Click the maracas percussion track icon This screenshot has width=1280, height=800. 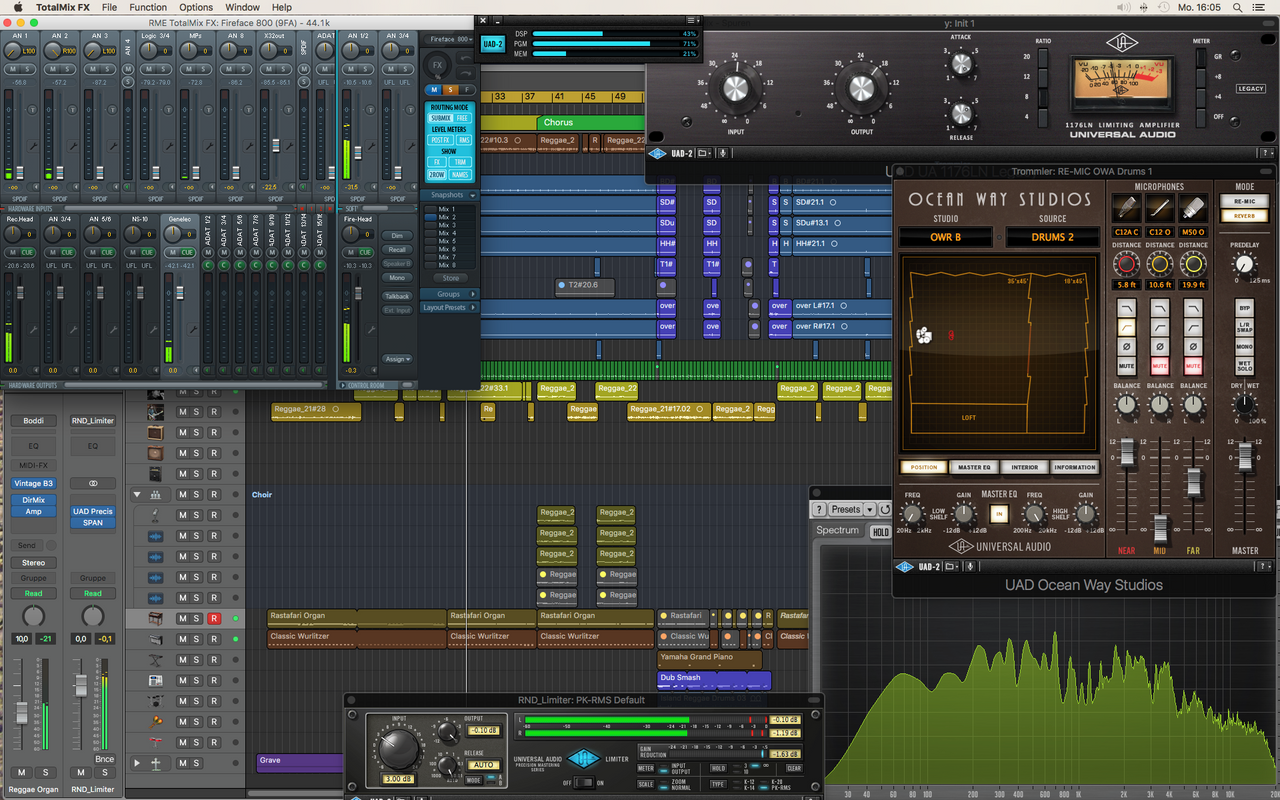pos(156,721)
